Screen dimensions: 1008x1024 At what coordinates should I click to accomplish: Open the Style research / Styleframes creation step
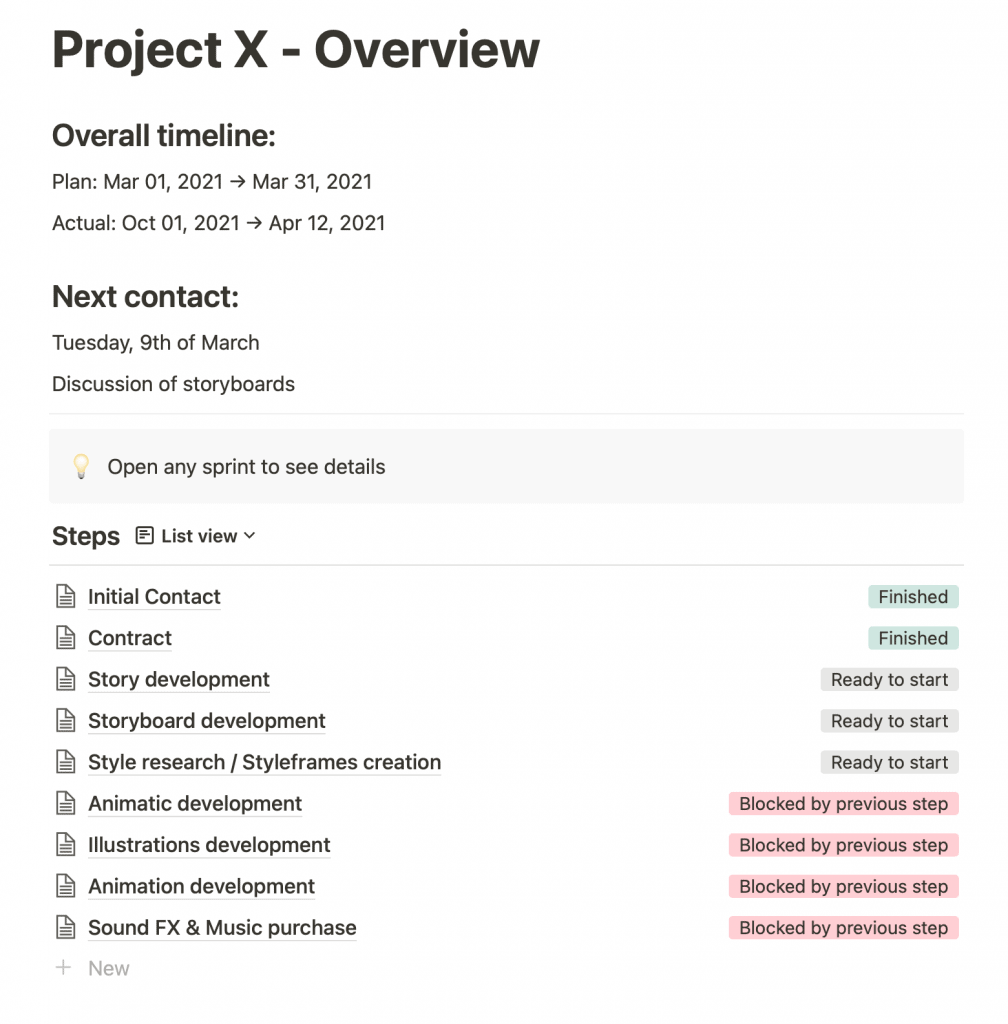click(x=264, y=762)
